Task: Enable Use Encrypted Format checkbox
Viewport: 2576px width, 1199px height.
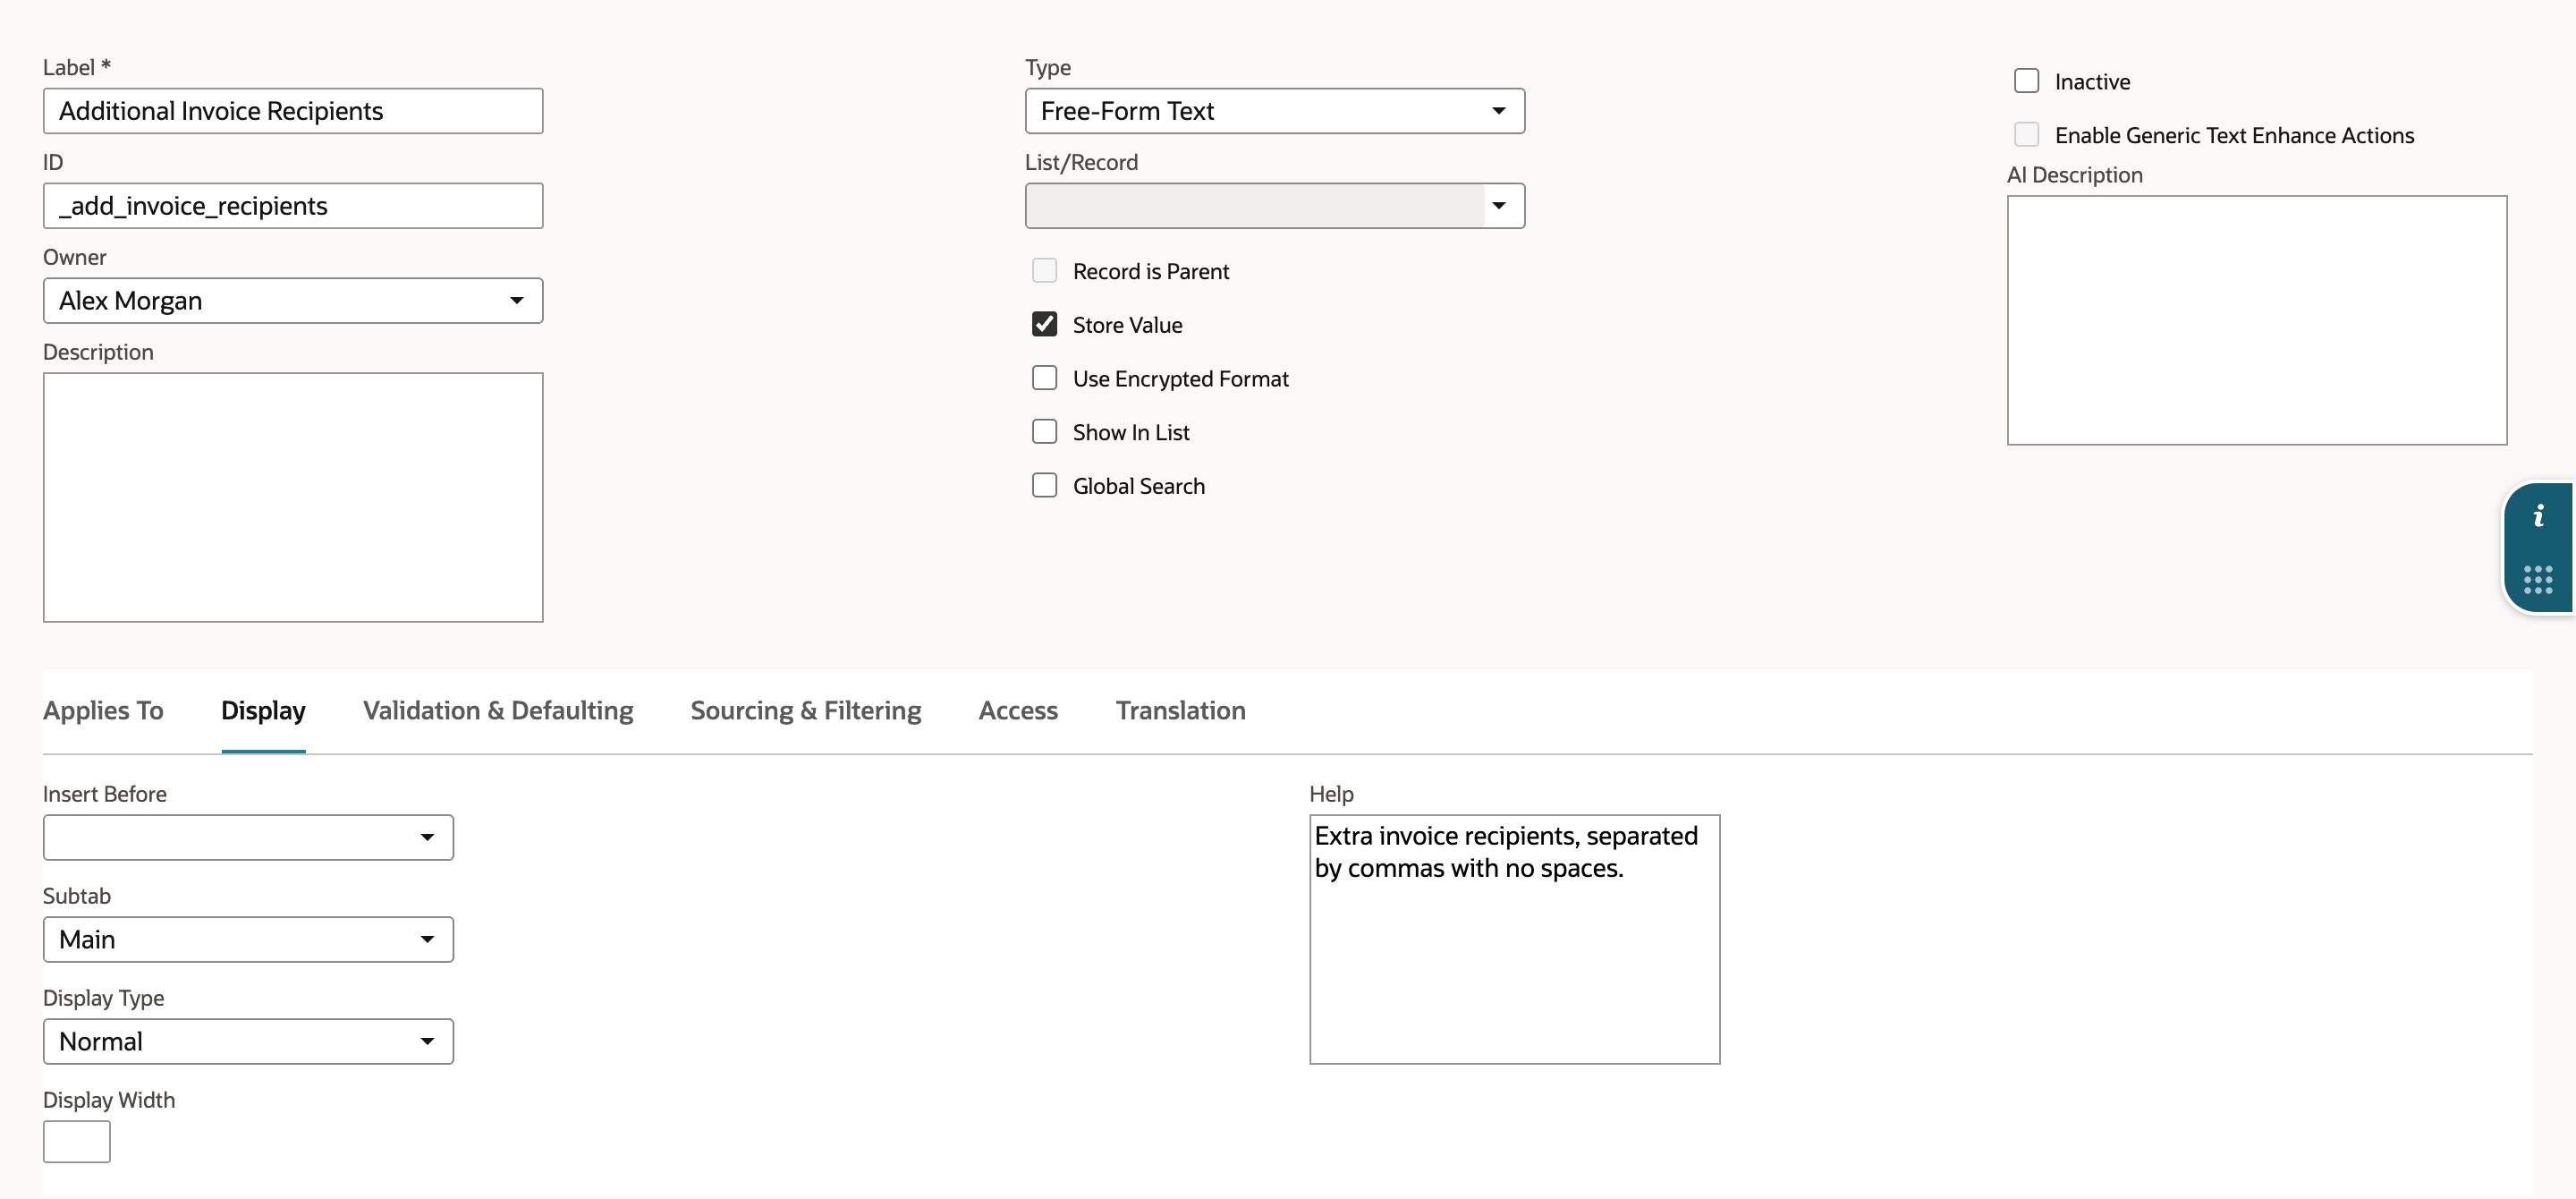Action: click(x=1044, y=378)
